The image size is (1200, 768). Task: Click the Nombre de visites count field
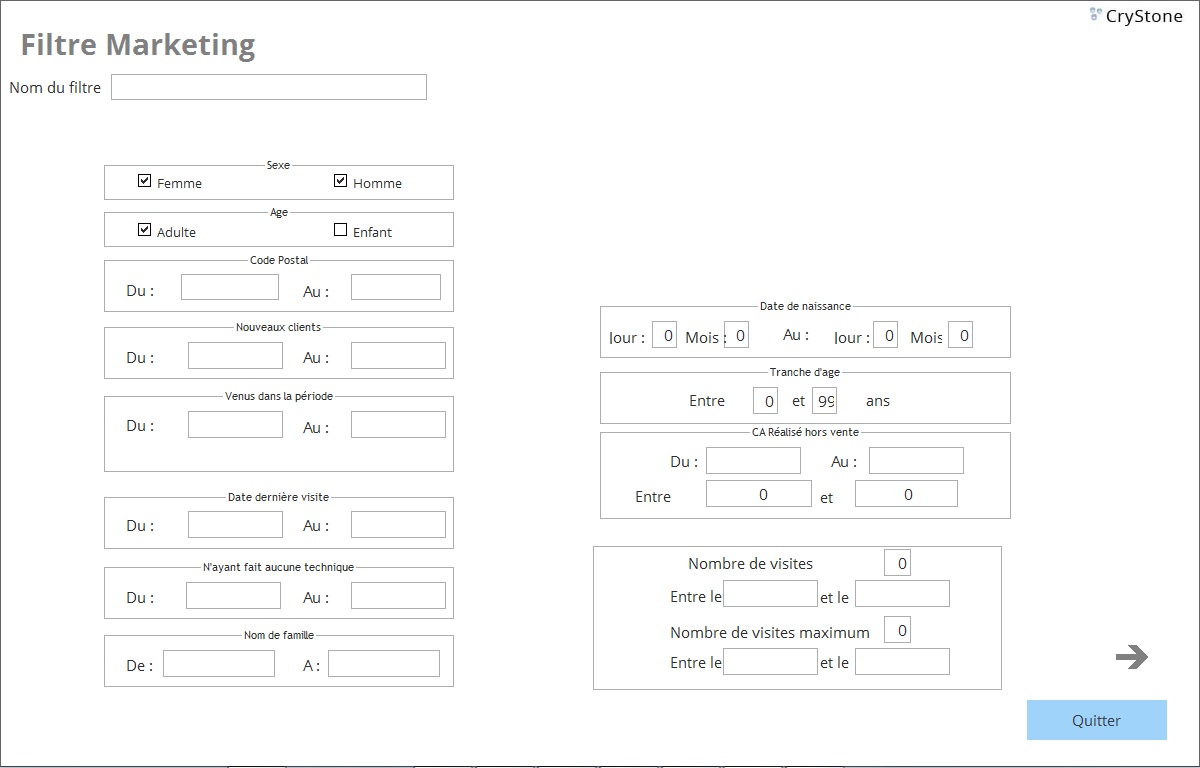coord(897,563)
